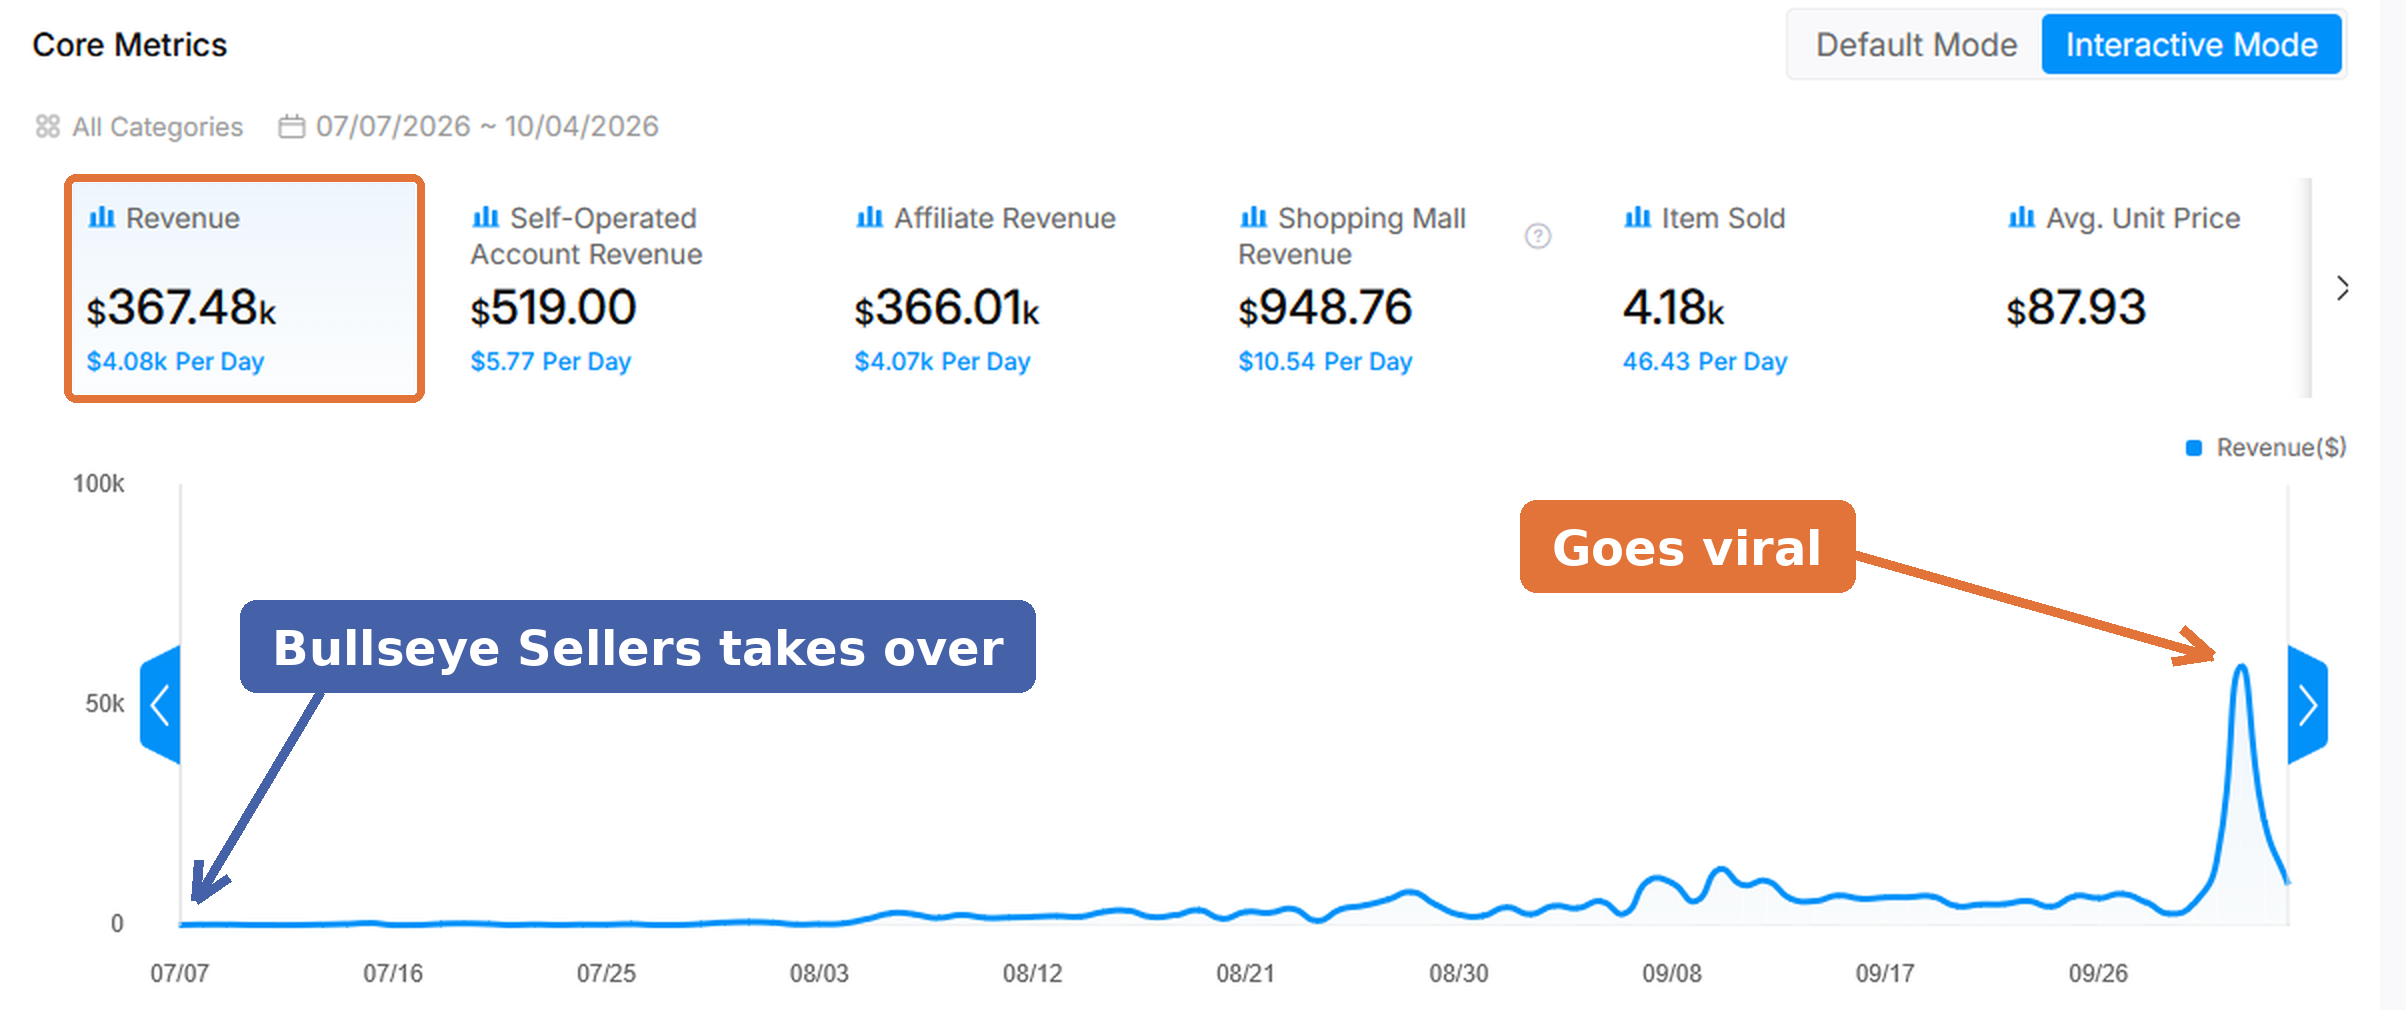Show more metric cards with right chevron
The image size is (2406, 1010).
click(x=2343, y=288)
